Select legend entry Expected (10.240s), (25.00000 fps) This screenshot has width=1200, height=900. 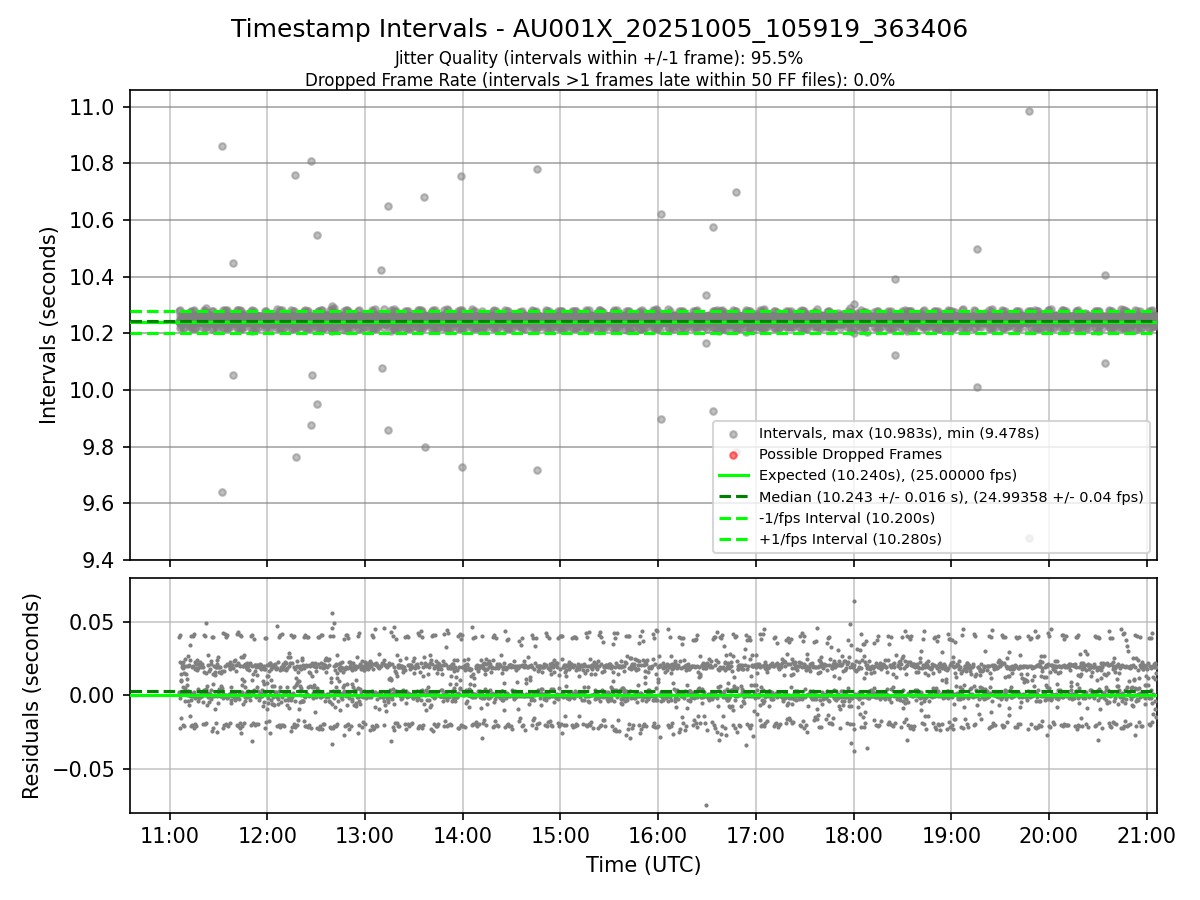tap(888, 475)
